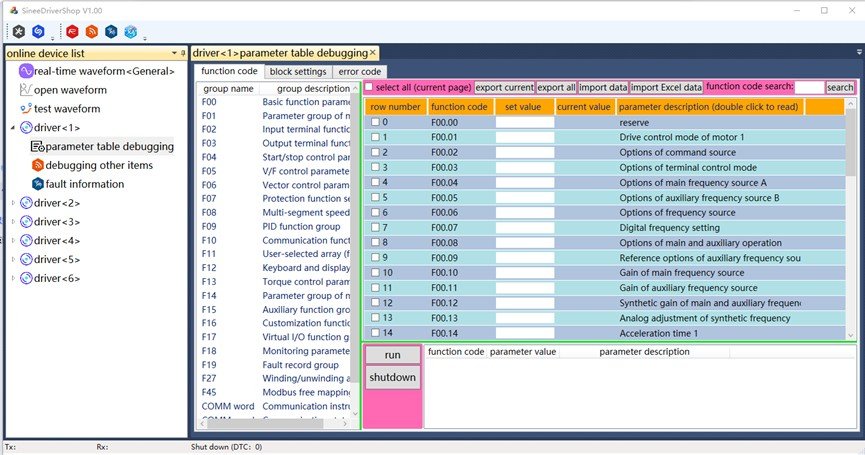The width and height of the screenshot is (865, 455).
Task: Tick the checkbox for row 7
Action: [x=375, y=228]
